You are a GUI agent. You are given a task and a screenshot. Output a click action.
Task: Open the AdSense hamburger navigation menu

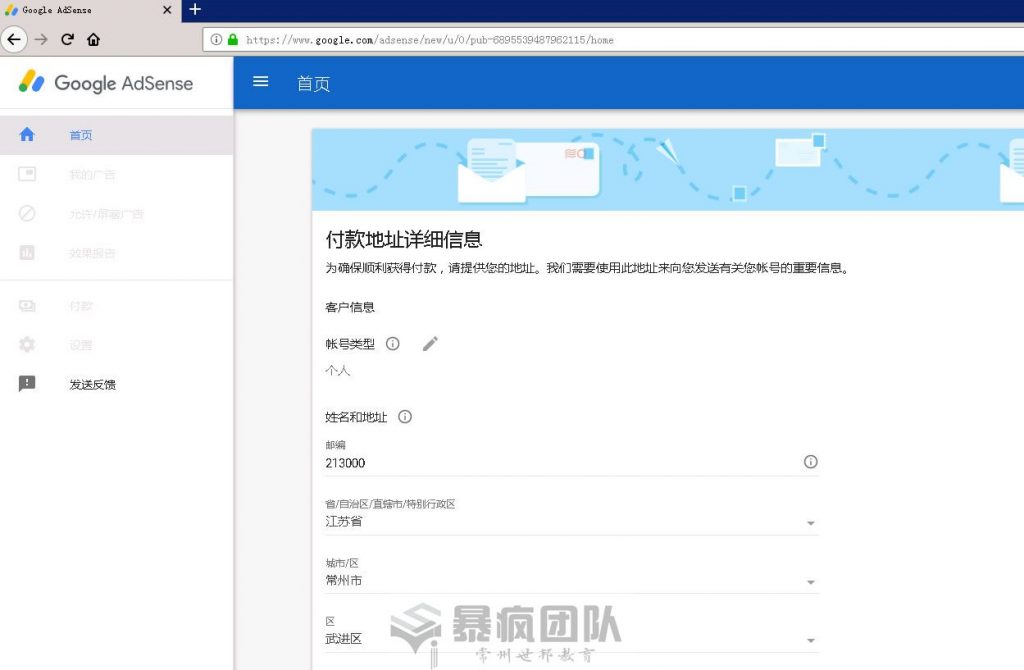(x=261, y=82)
